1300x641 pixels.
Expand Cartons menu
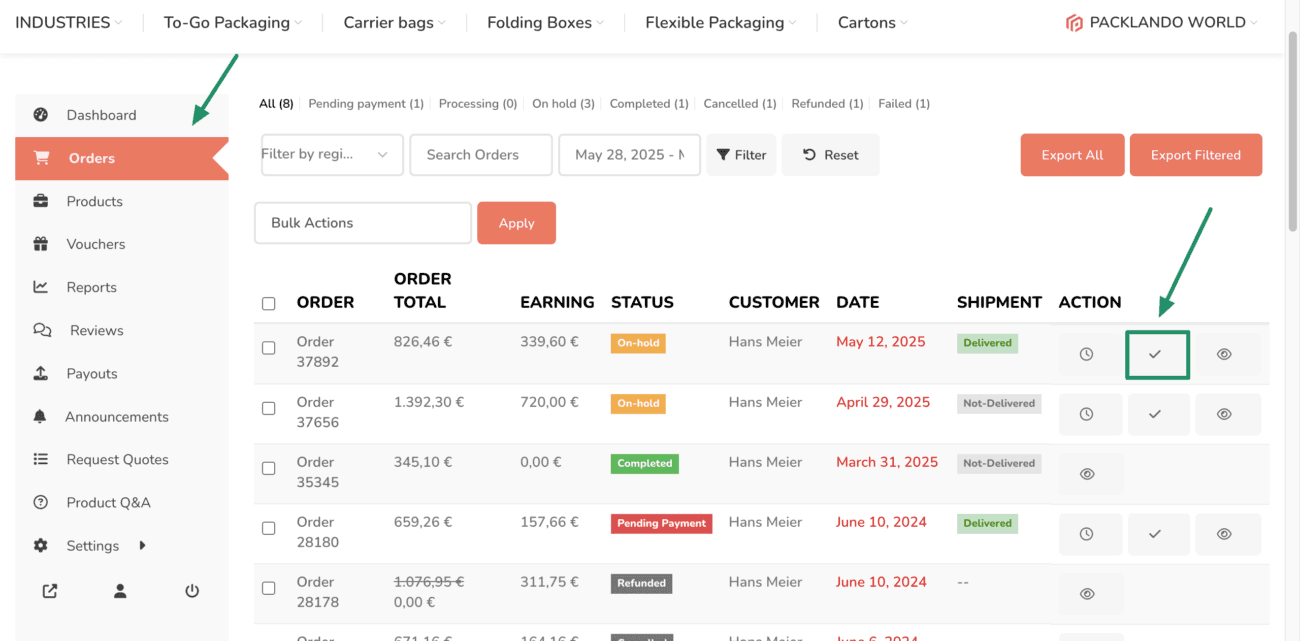(x=873, y=22)
